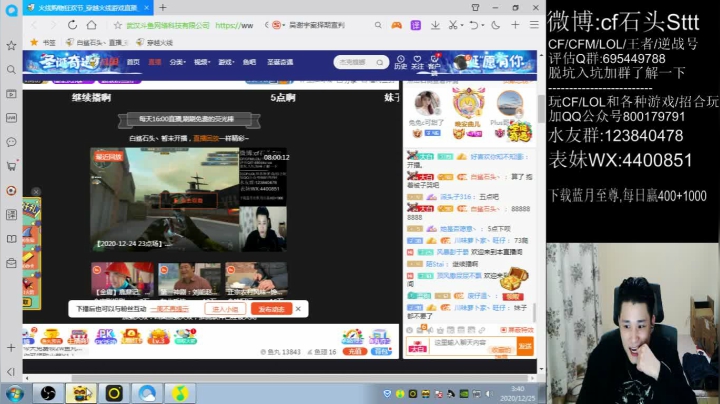Open the 游戏 nav dropdown

(226, 62)
